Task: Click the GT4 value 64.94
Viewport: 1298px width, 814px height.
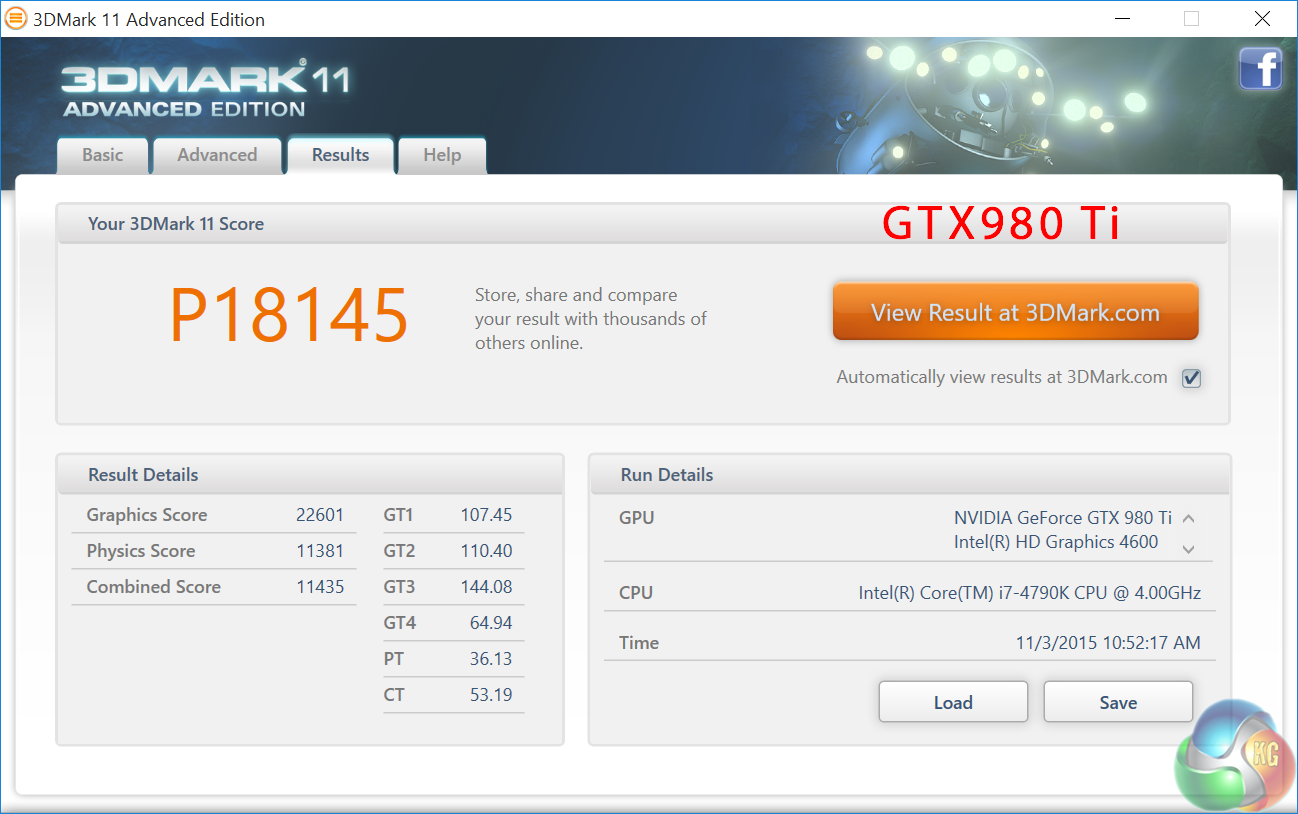Action: click(x=491, y=623)
